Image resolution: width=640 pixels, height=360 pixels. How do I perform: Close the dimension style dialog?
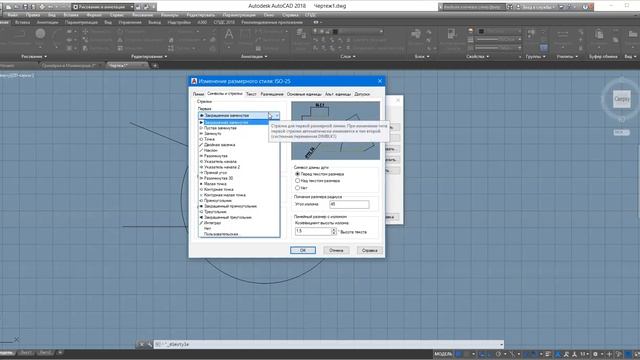380,81
